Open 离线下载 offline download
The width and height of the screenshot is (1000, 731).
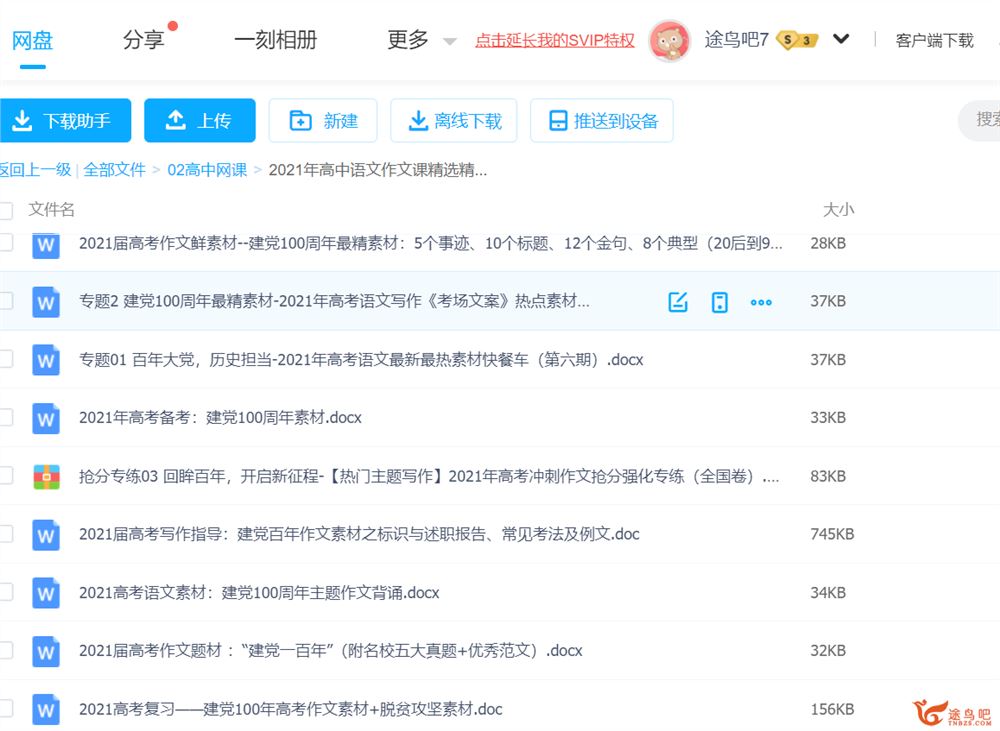453,121
